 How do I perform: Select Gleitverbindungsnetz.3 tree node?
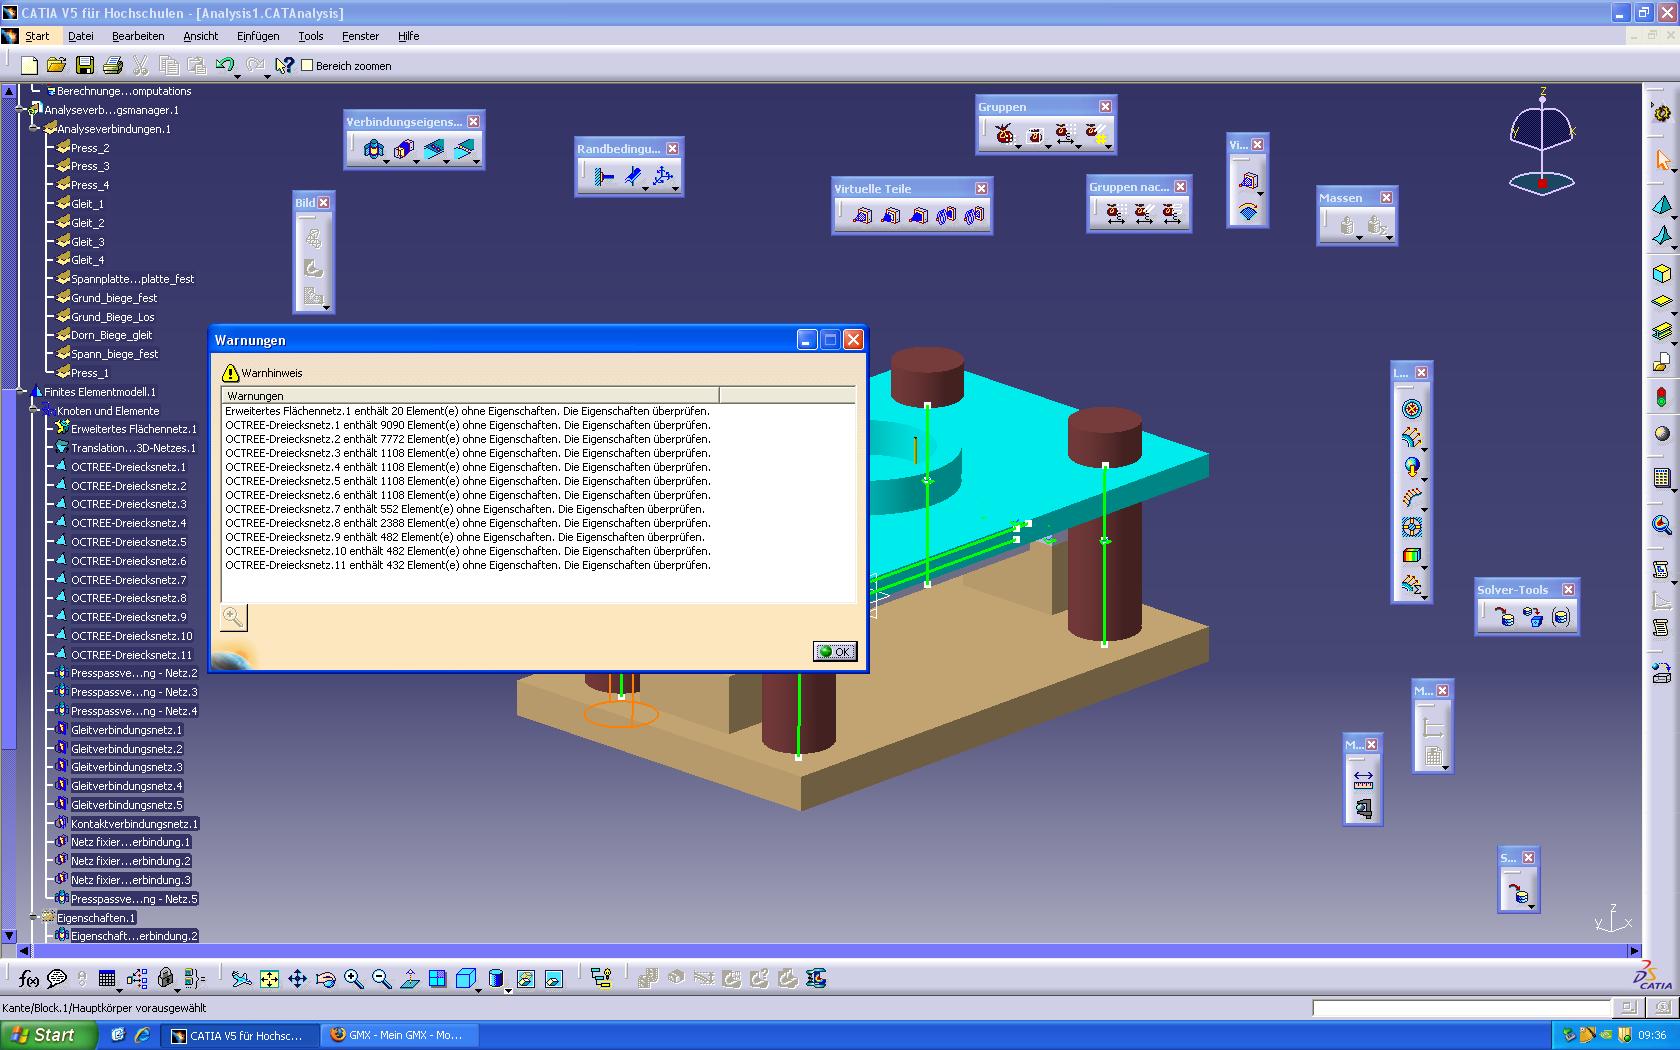point(127,767)
